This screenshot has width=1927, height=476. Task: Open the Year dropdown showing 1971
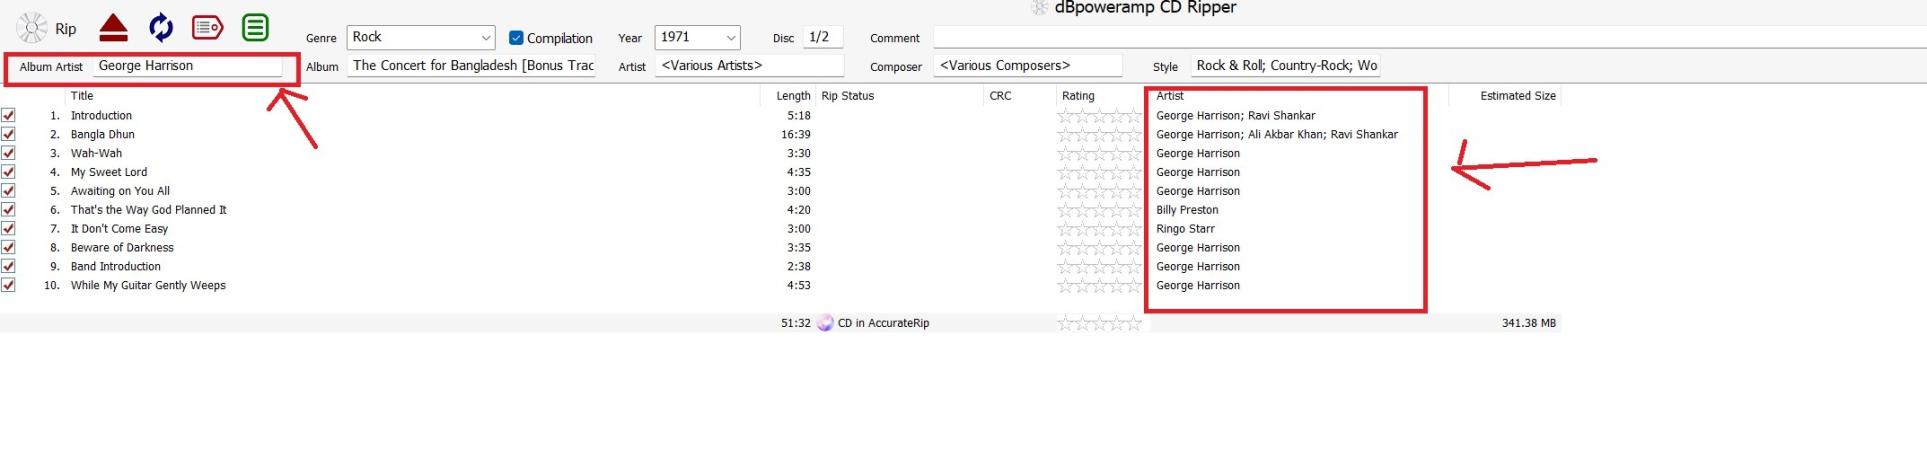[x=730, y=38]
